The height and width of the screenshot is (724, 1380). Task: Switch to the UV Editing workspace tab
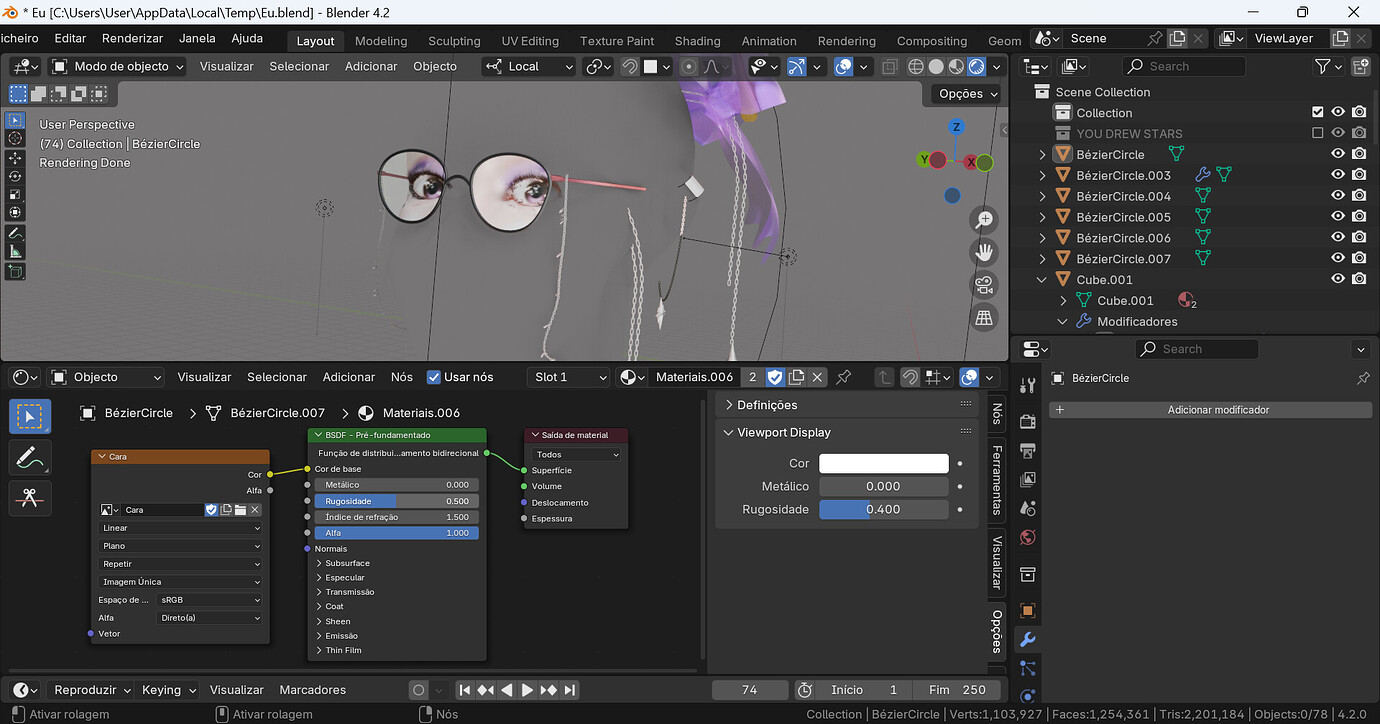530,41
